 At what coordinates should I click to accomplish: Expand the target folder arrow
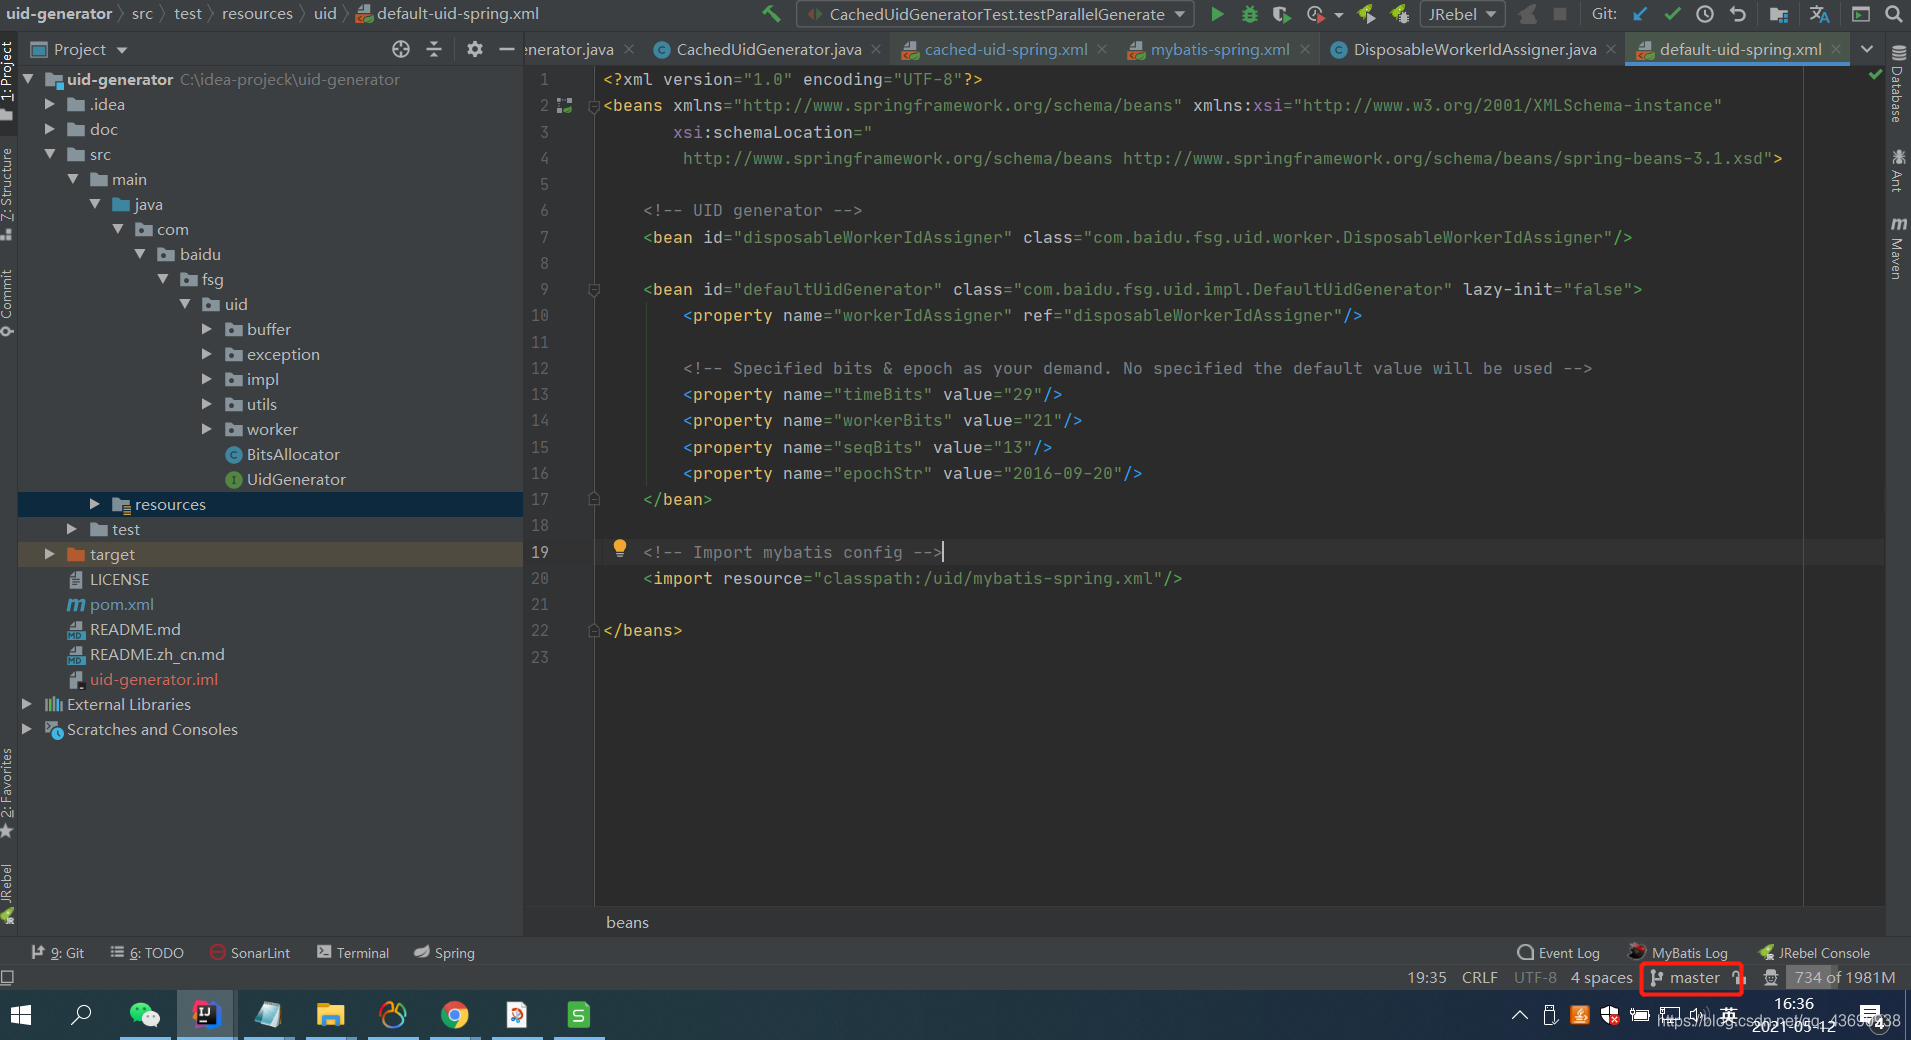coord(50,554)
